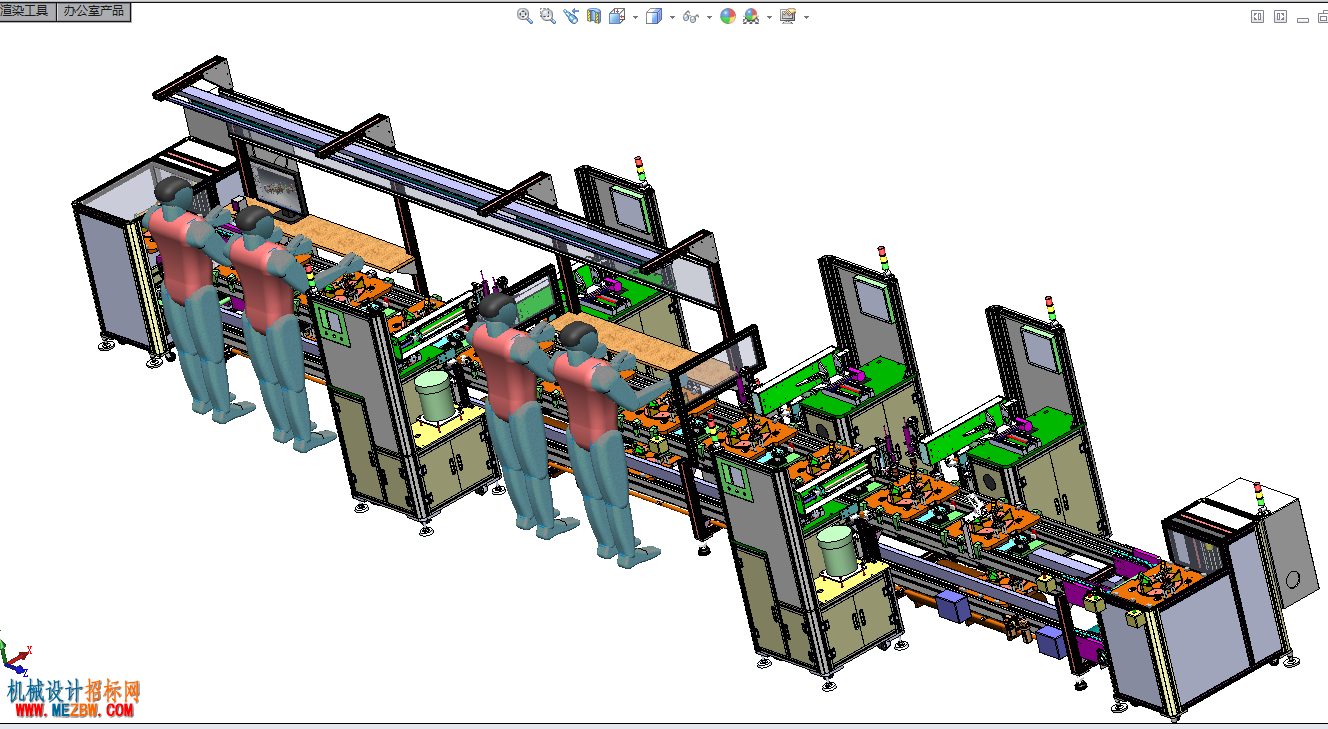Click the View Orientation cube icon
The height and width of the screenshot is (729, 1328).
tap(617, 16)
